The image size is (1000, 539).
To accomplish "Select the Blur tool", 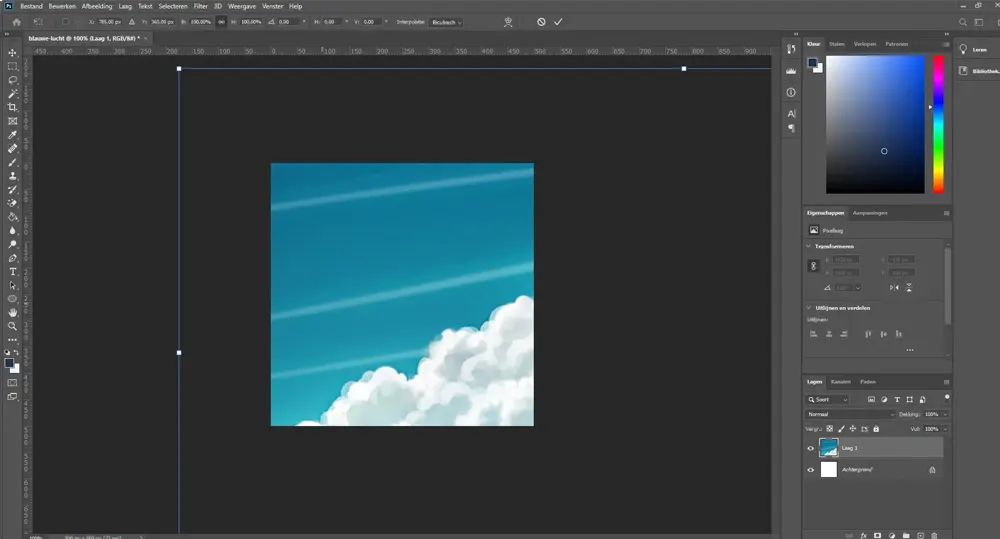I will (x=12, y=231).
